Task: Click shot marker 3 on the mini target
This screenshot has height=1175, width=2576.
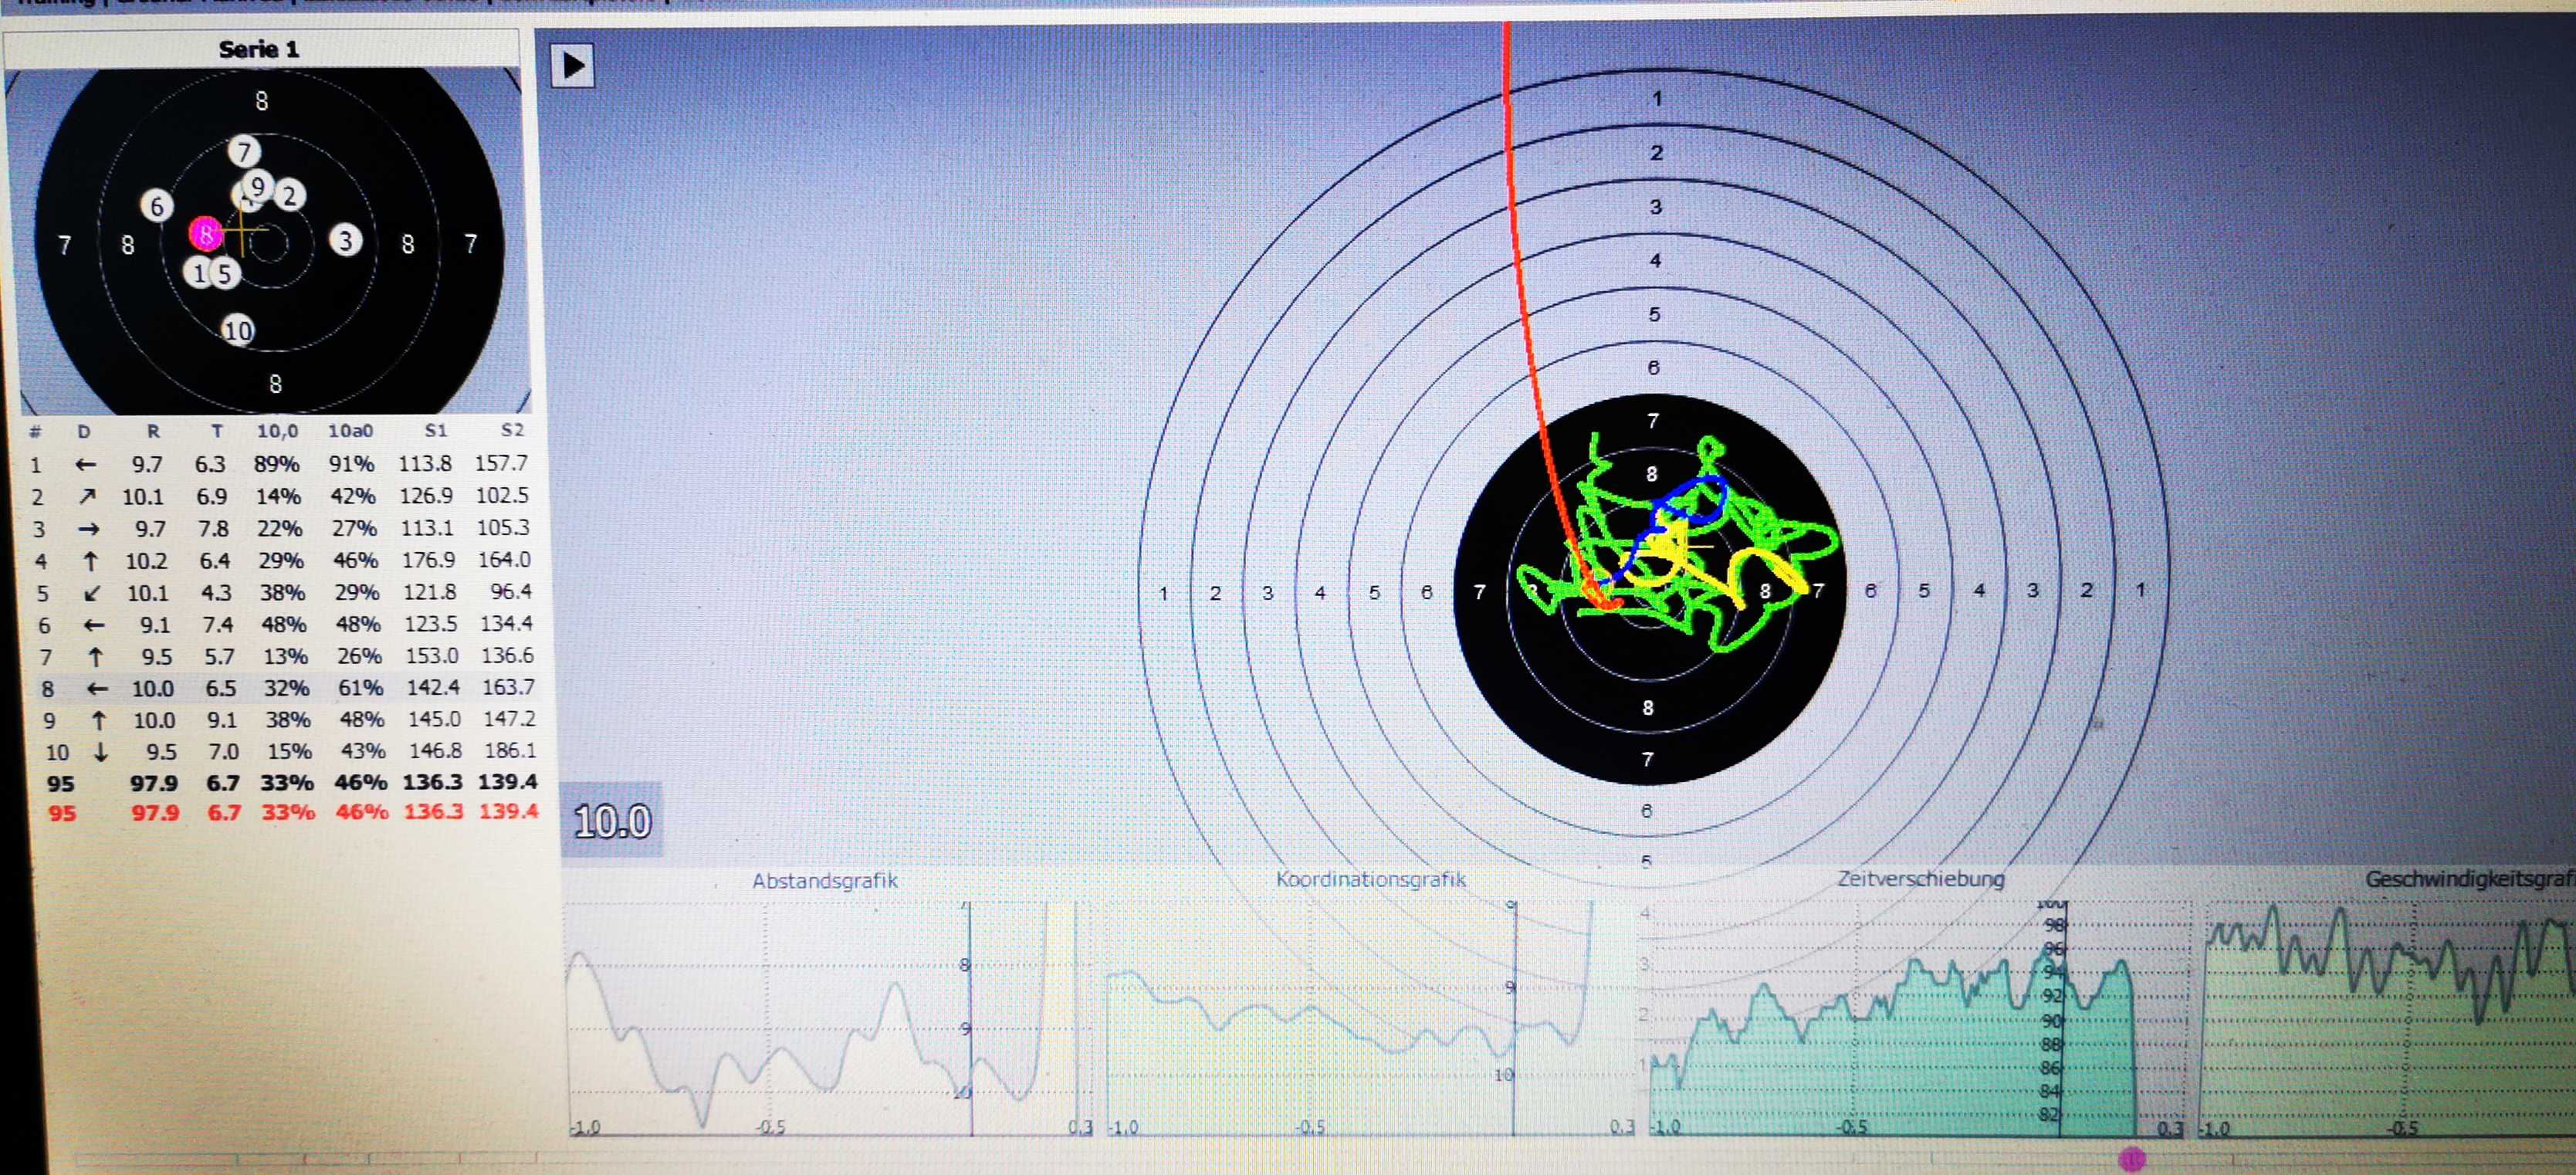Action: [x=345, y=240]
